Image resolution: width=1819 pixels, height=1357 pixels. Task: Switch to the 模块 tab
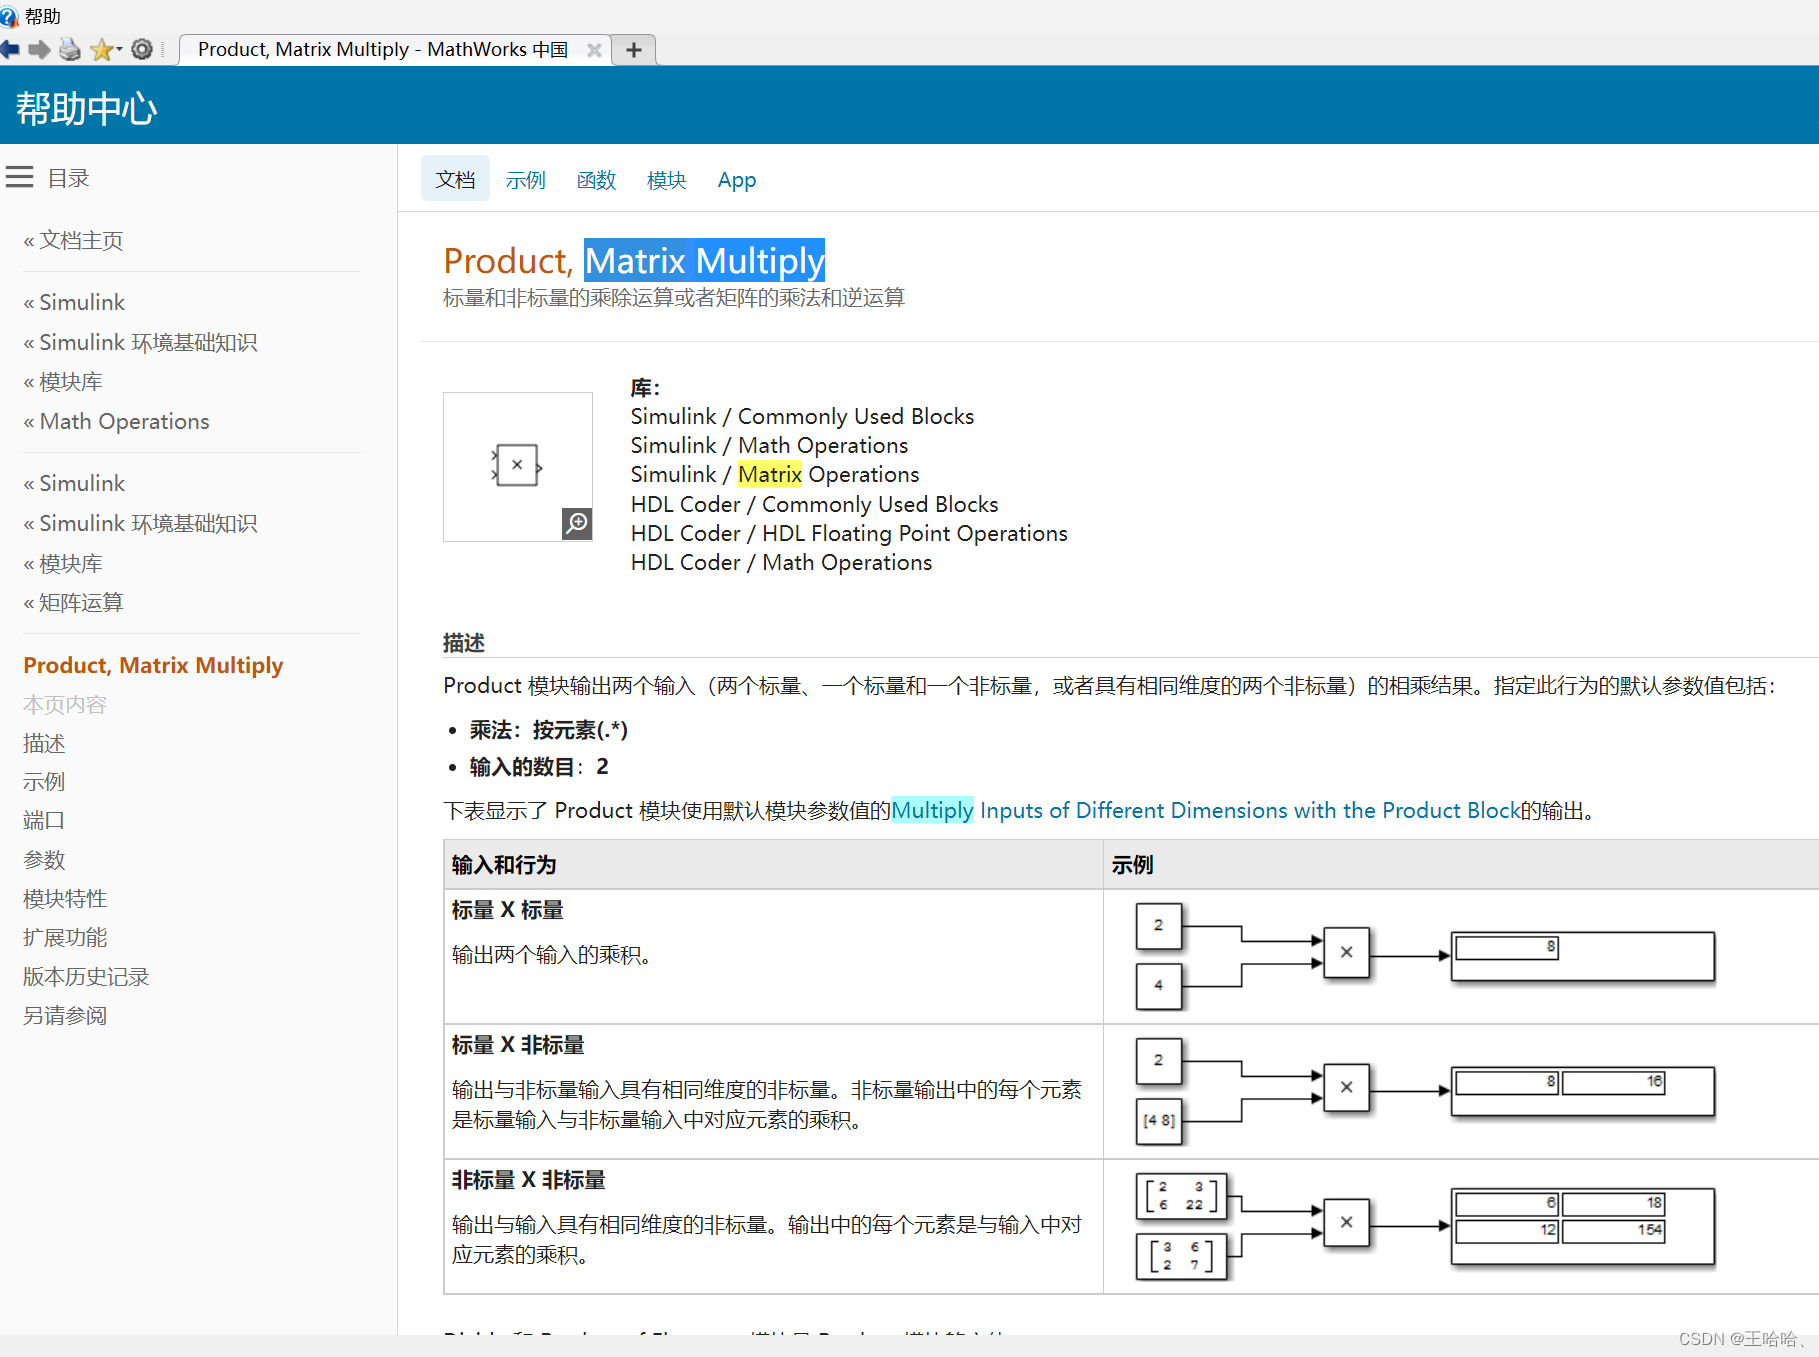[666, 180]
